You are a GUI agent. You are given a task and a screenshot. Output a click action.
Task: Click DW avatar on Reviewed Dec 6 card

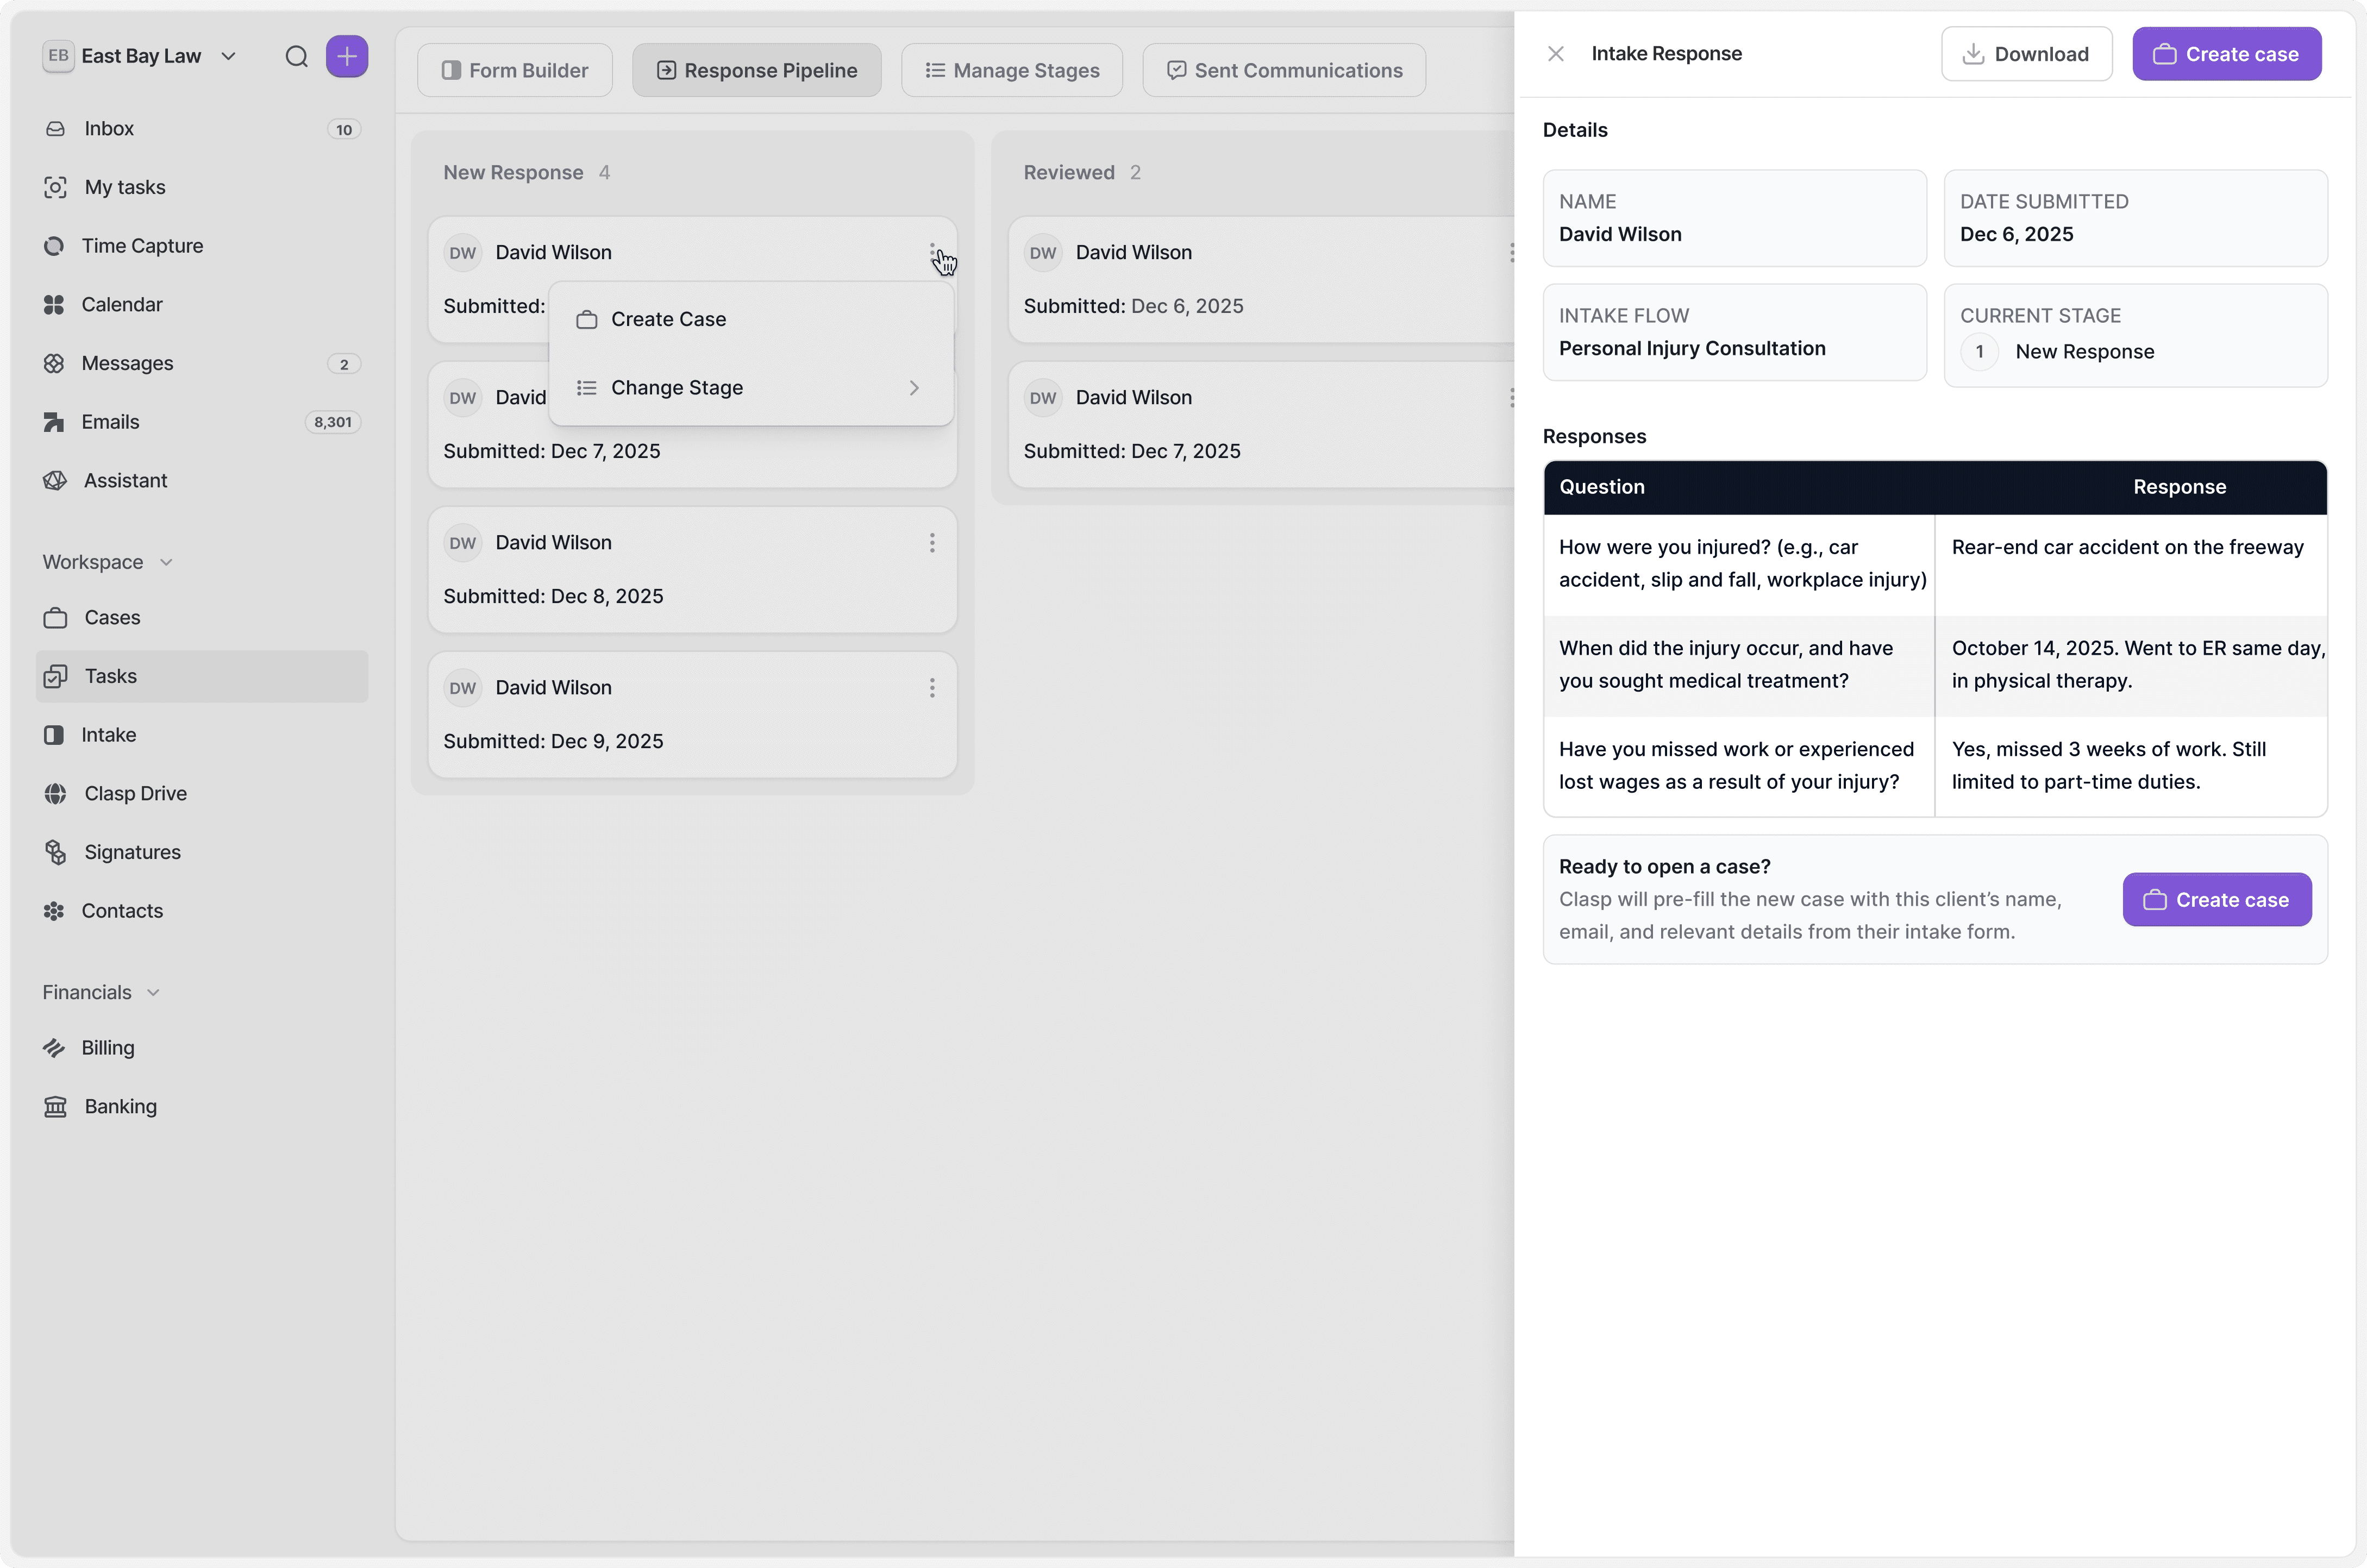tap(1043, 253)
